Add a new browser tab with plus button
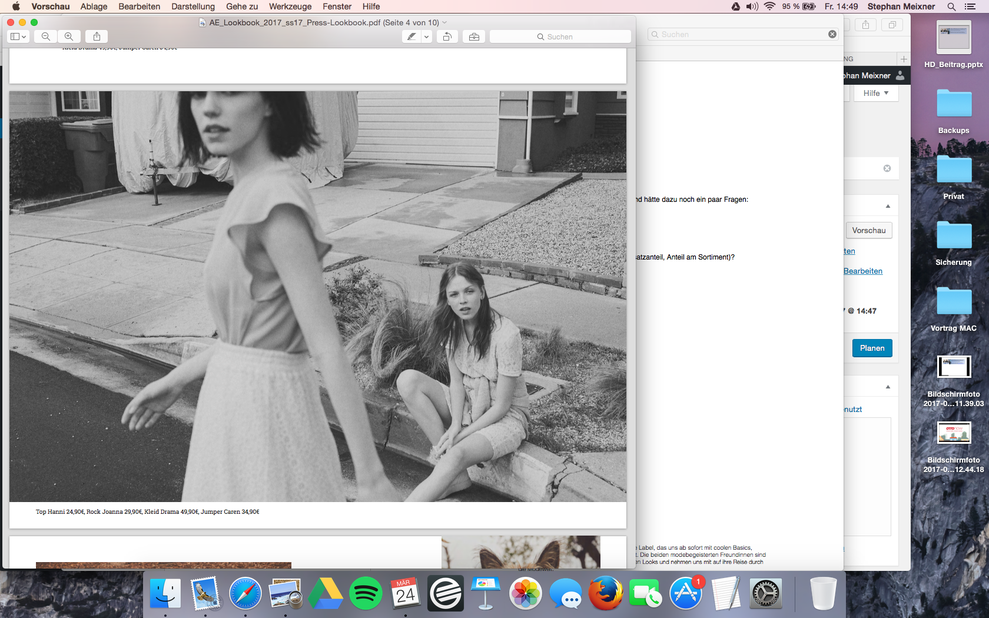 pyautogui.click(x=904, y=59)
